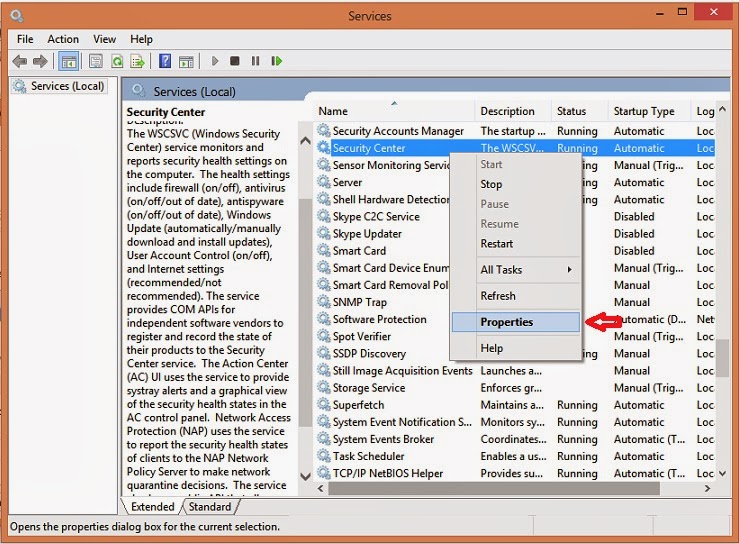Image resolution: width=739 pixels, height=544 pixels.
Task: Click the gear icon next to SNMP Trap
Action: [323, 302]
